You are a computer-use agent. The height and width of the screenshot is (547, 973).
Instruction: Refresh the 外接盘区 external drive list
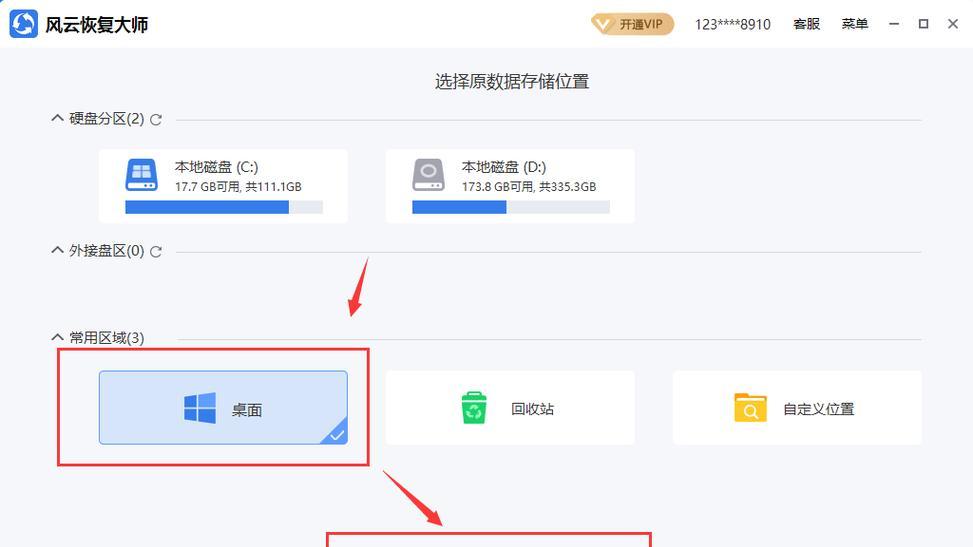point(156,251)
